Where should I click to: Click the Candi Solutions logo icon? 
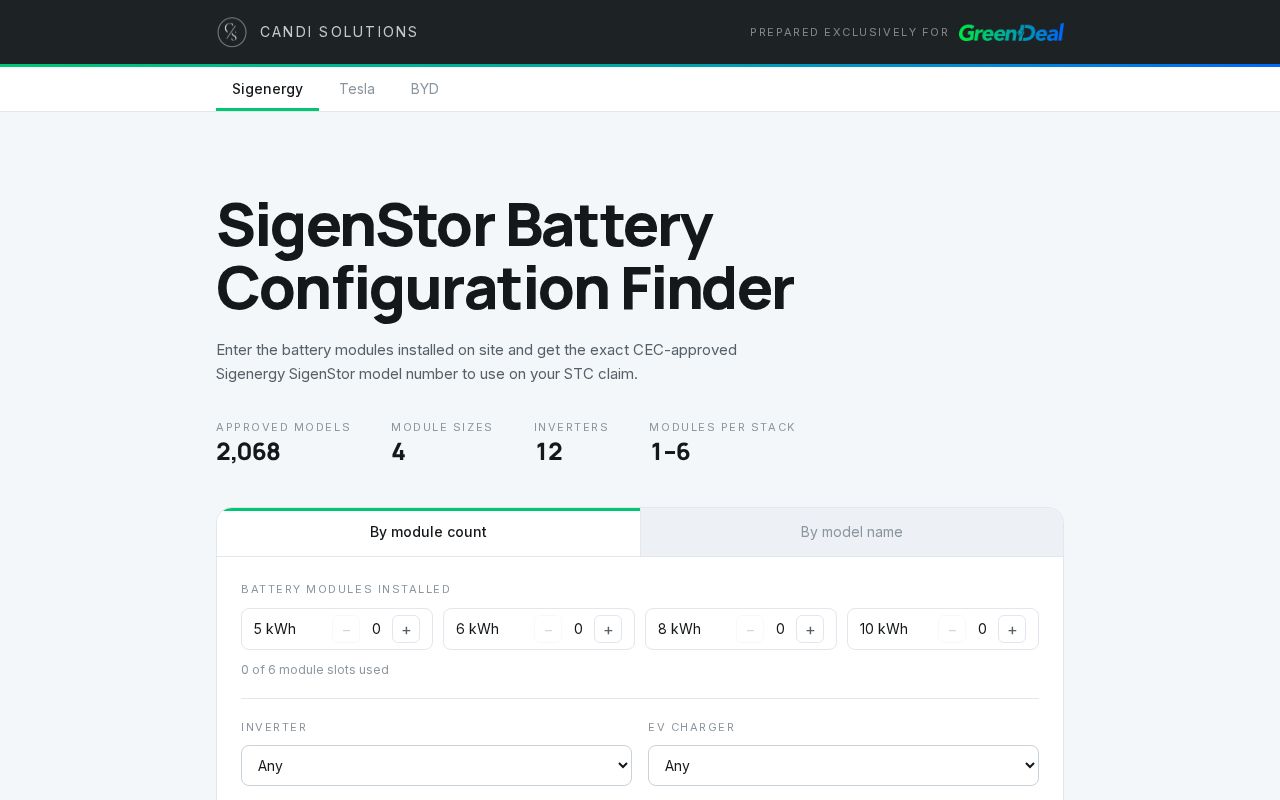pyautogui.click(x=232, y=32)
